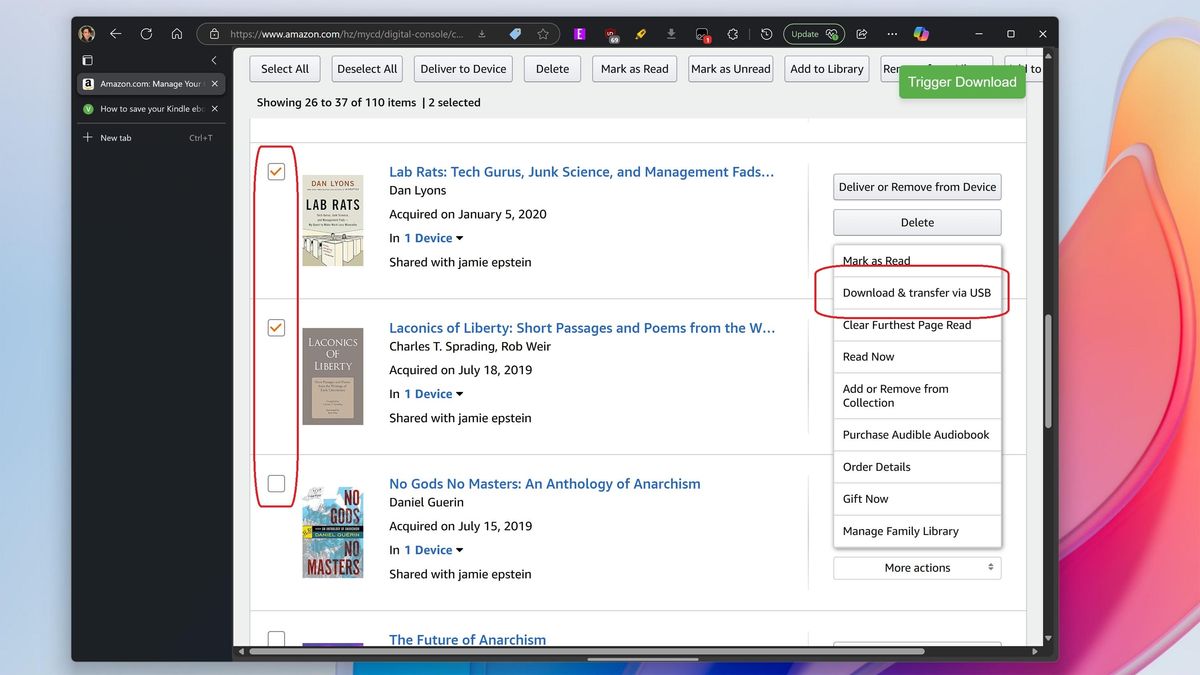
Task: Close the Amazon Manage Your Content tab
Action: point(215,84)
